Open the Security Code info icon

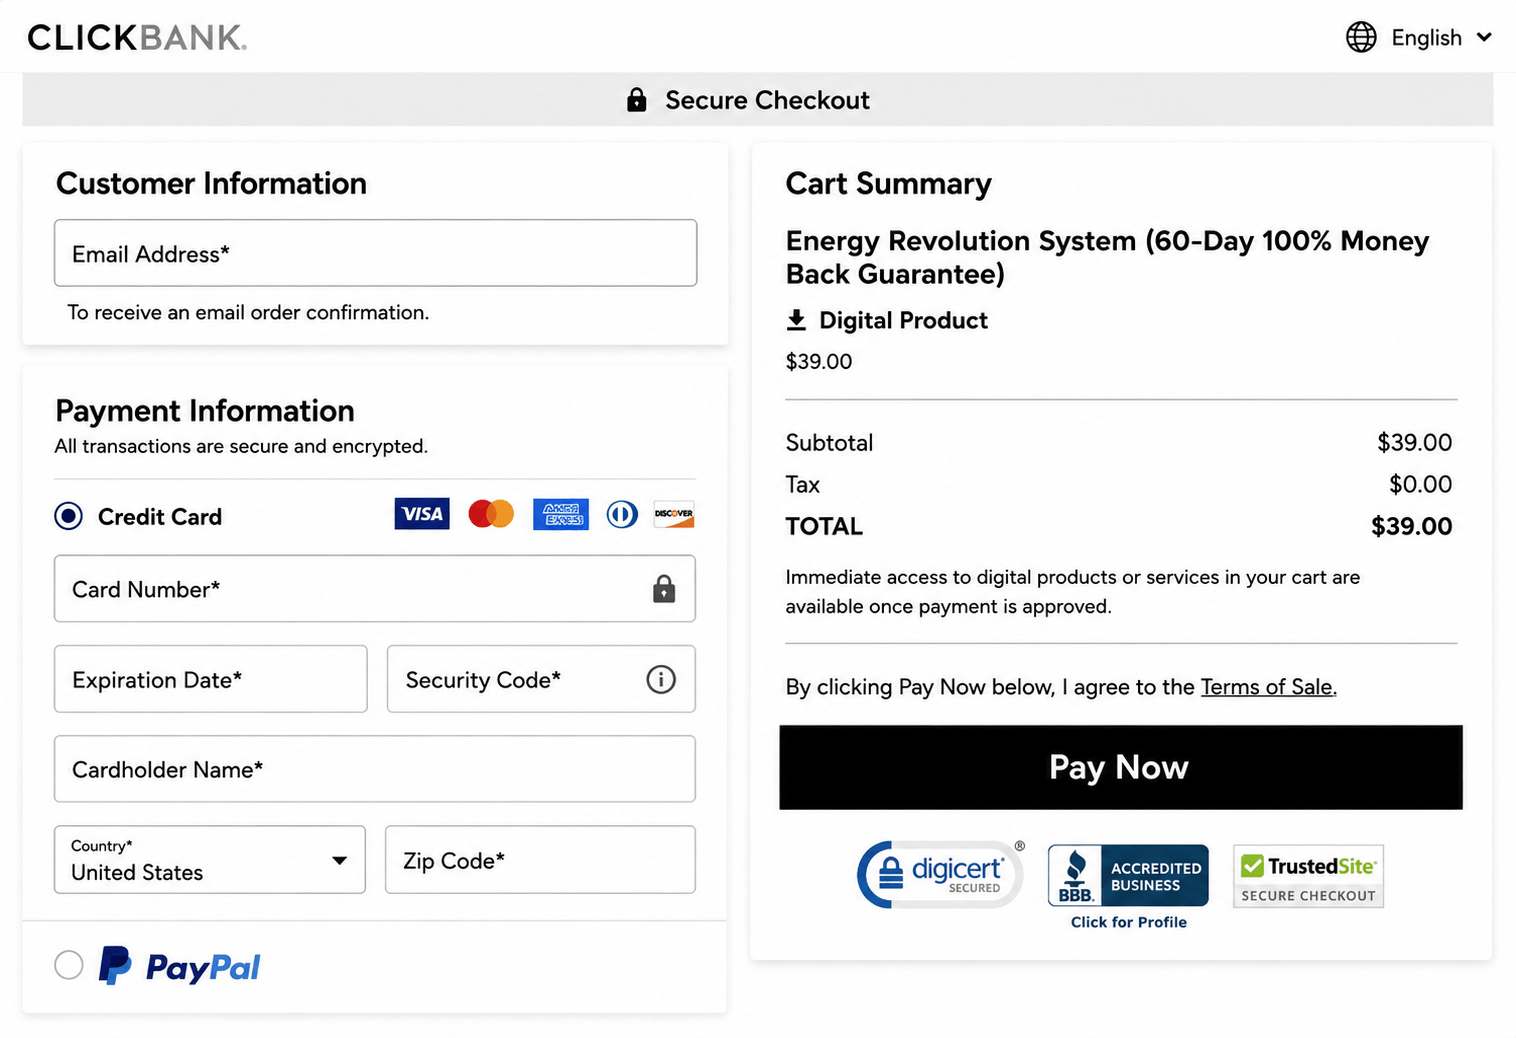click(661, 680)
